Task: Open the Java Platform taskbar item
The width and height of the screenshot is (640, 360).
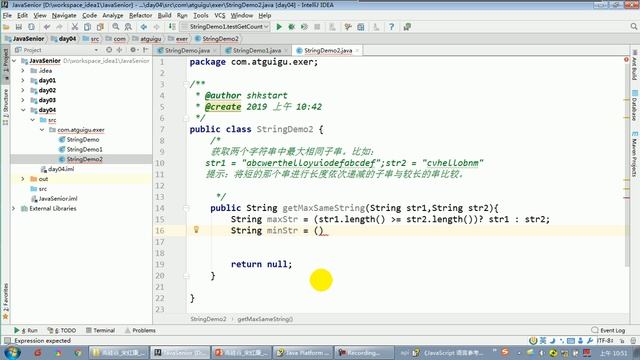Action: tap(303, 352)
